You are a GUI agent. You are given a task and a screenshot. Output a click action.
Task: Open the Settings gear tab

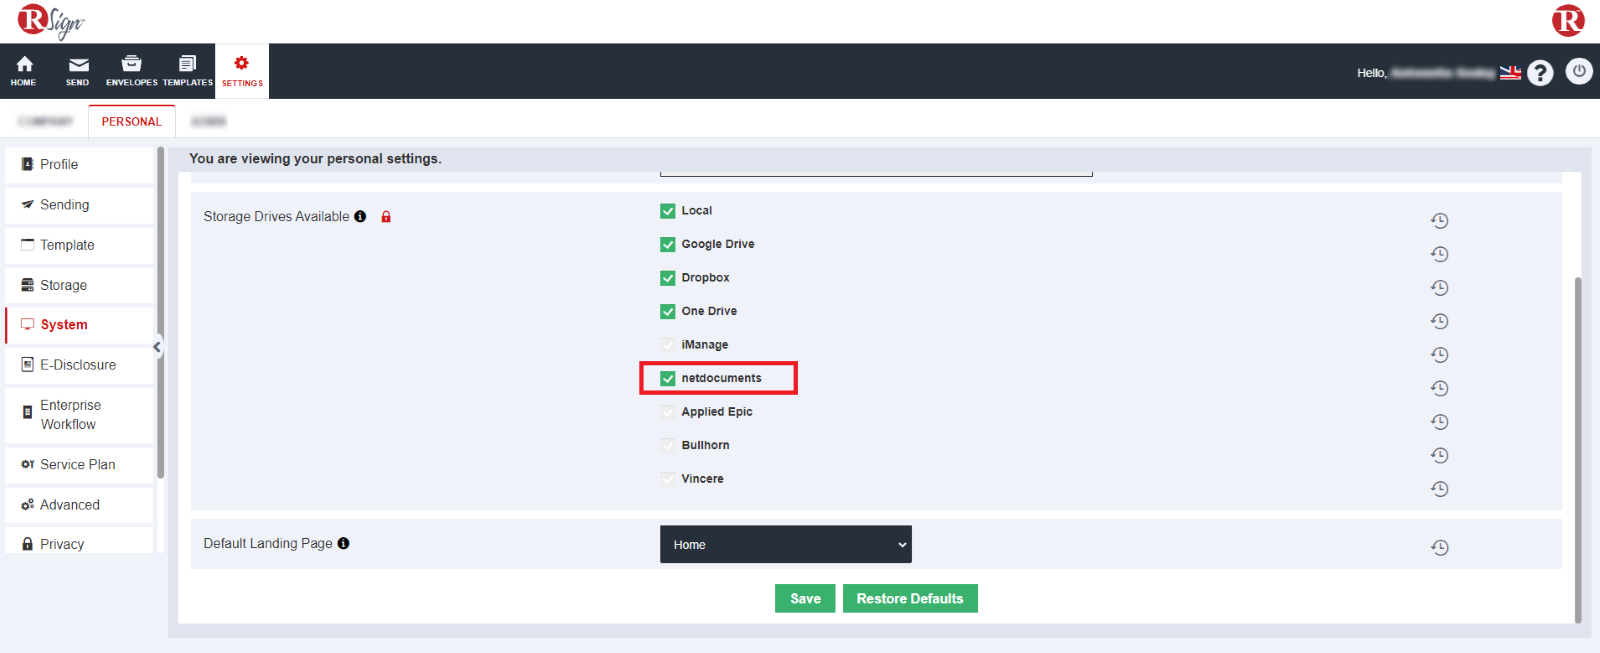pos(242,71)
